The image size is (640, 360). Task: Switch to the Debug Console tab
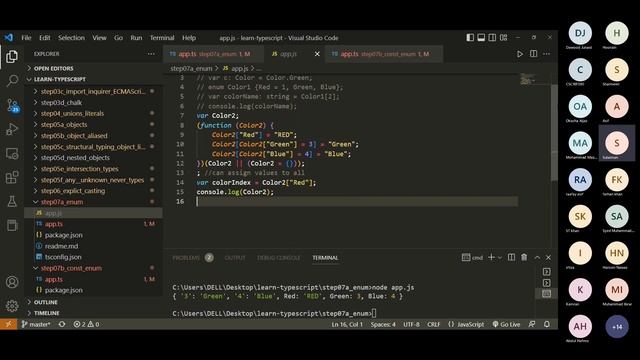tap(278, 258)
